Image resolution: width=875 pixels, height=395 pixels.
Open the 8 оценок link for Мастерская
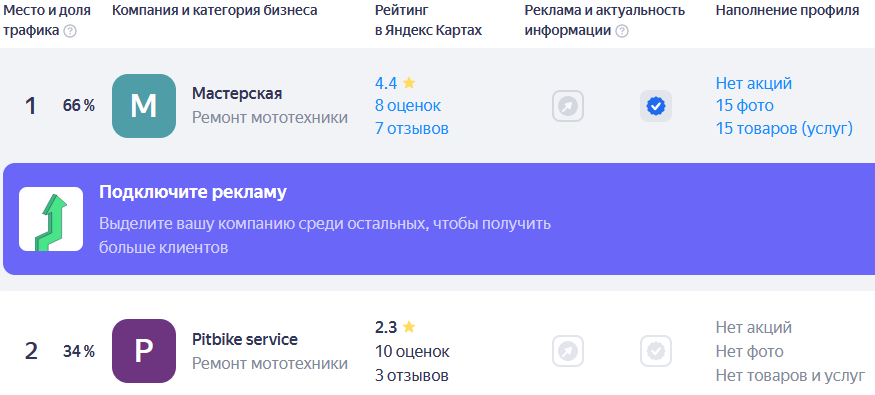(408, 106)
